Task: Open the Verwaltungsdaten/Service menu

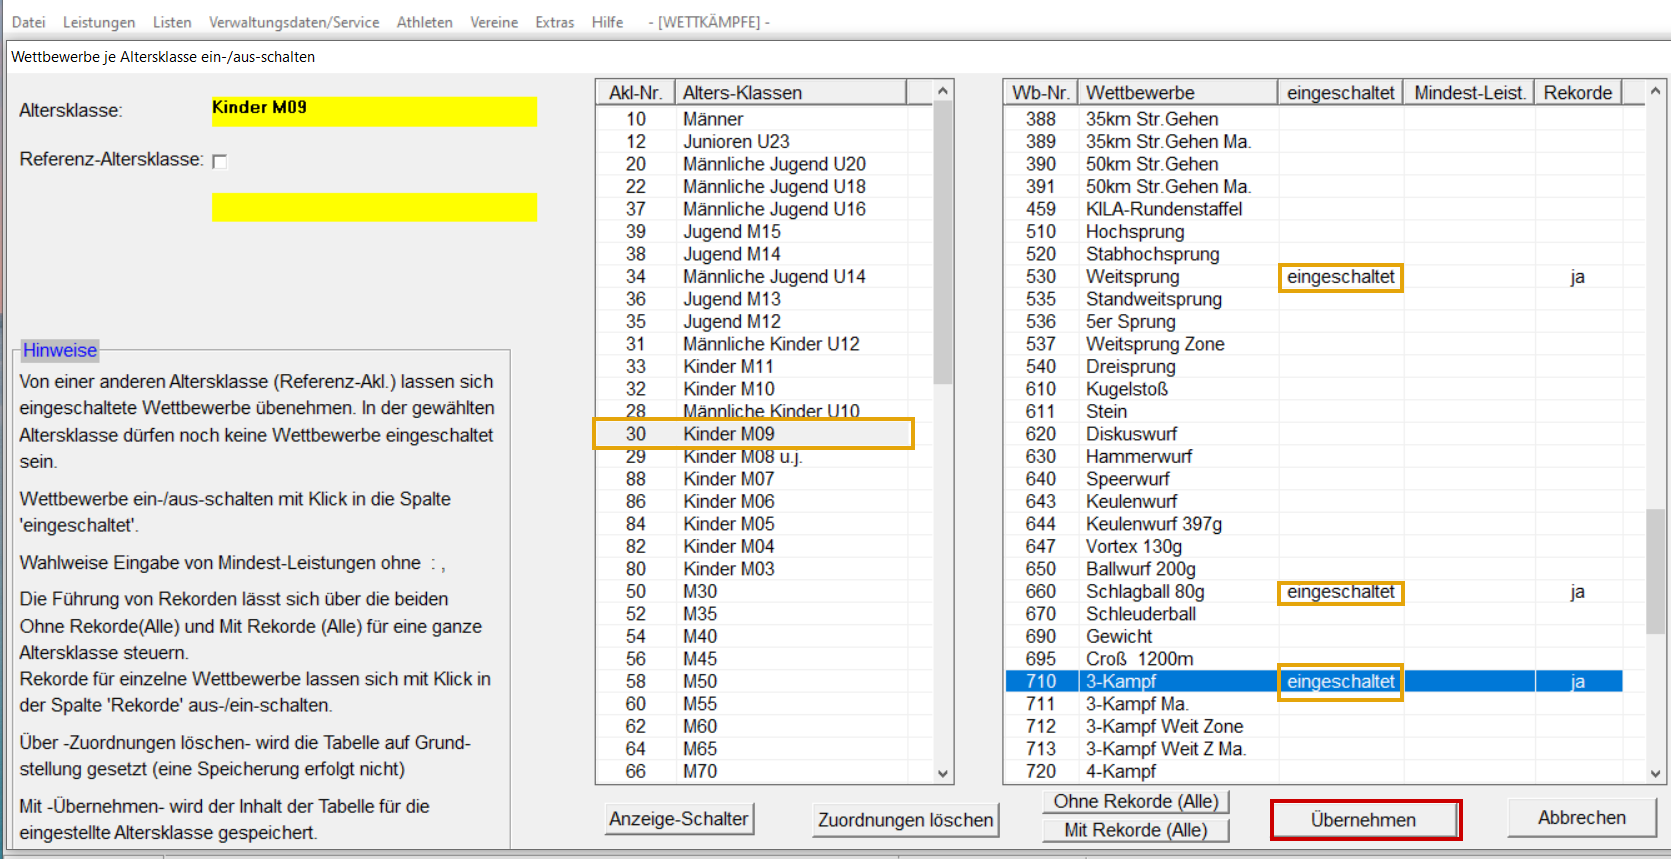Action: [294, 22]
